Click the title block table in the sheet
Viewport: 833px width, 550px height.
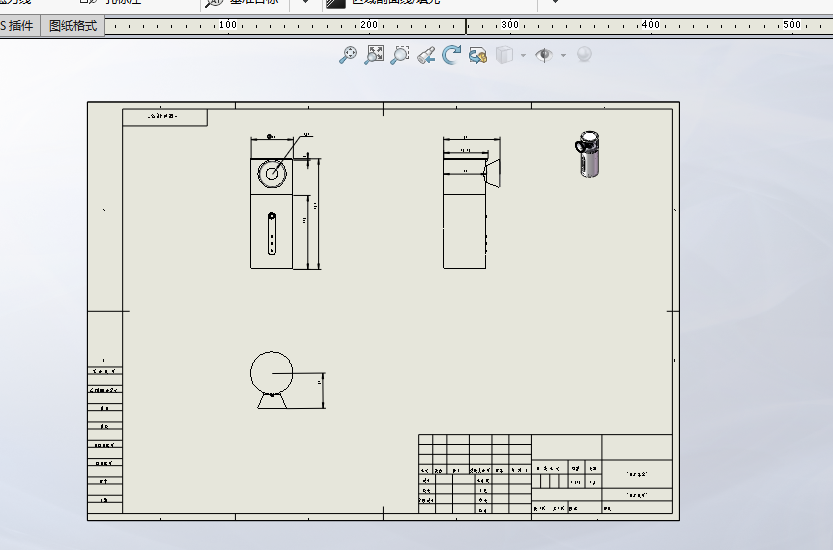point(545,476)
